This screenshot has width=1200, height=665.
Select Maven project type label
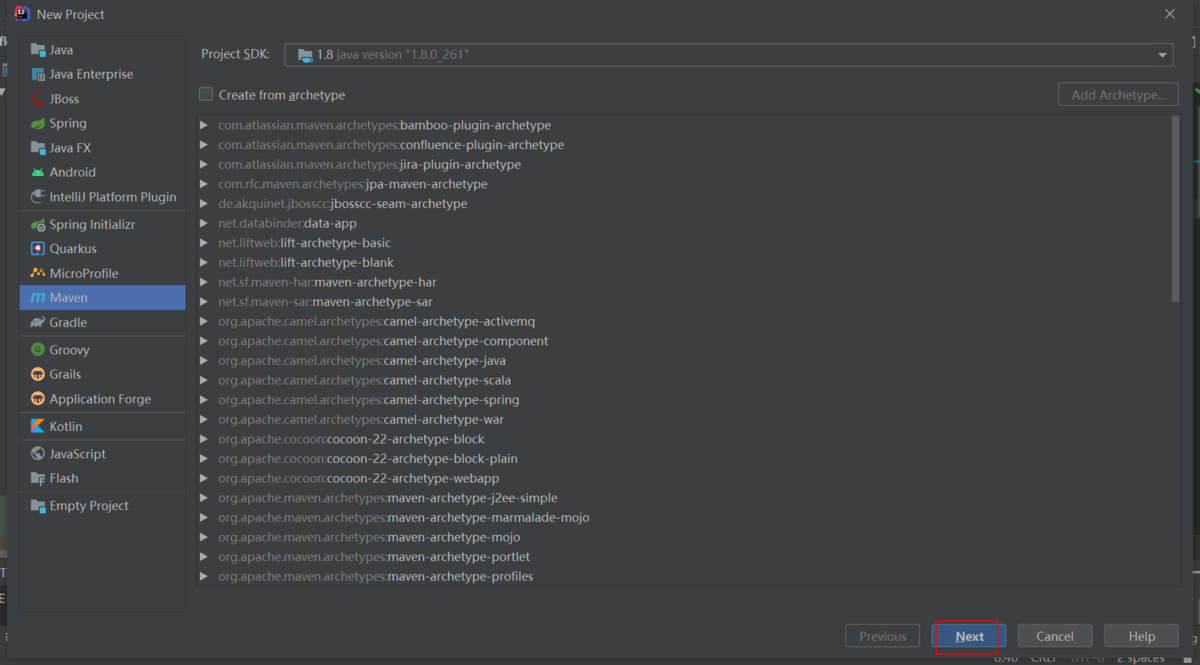coord(69,298)
